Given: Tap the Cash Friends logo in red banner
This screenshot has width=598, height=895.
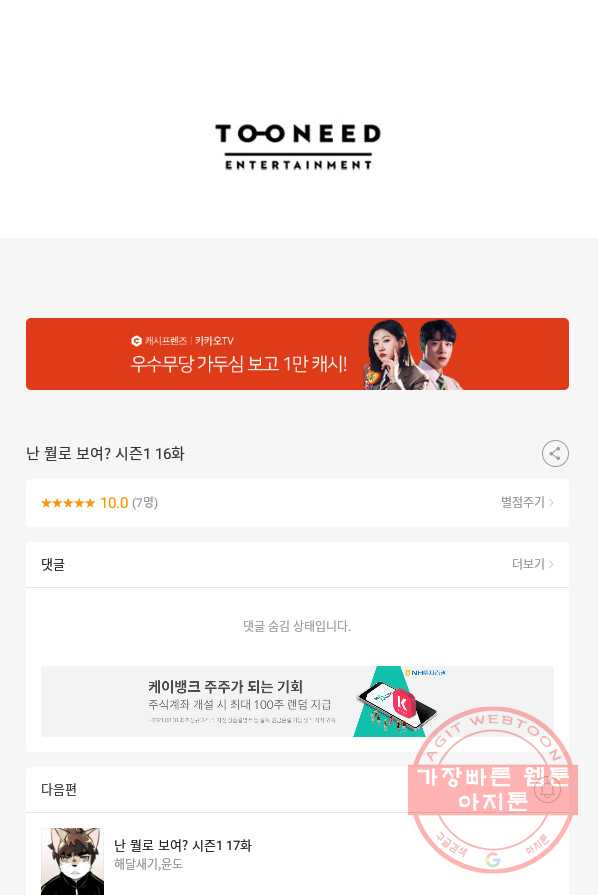Looking at the screenshot, I should (x=136, y=341).
